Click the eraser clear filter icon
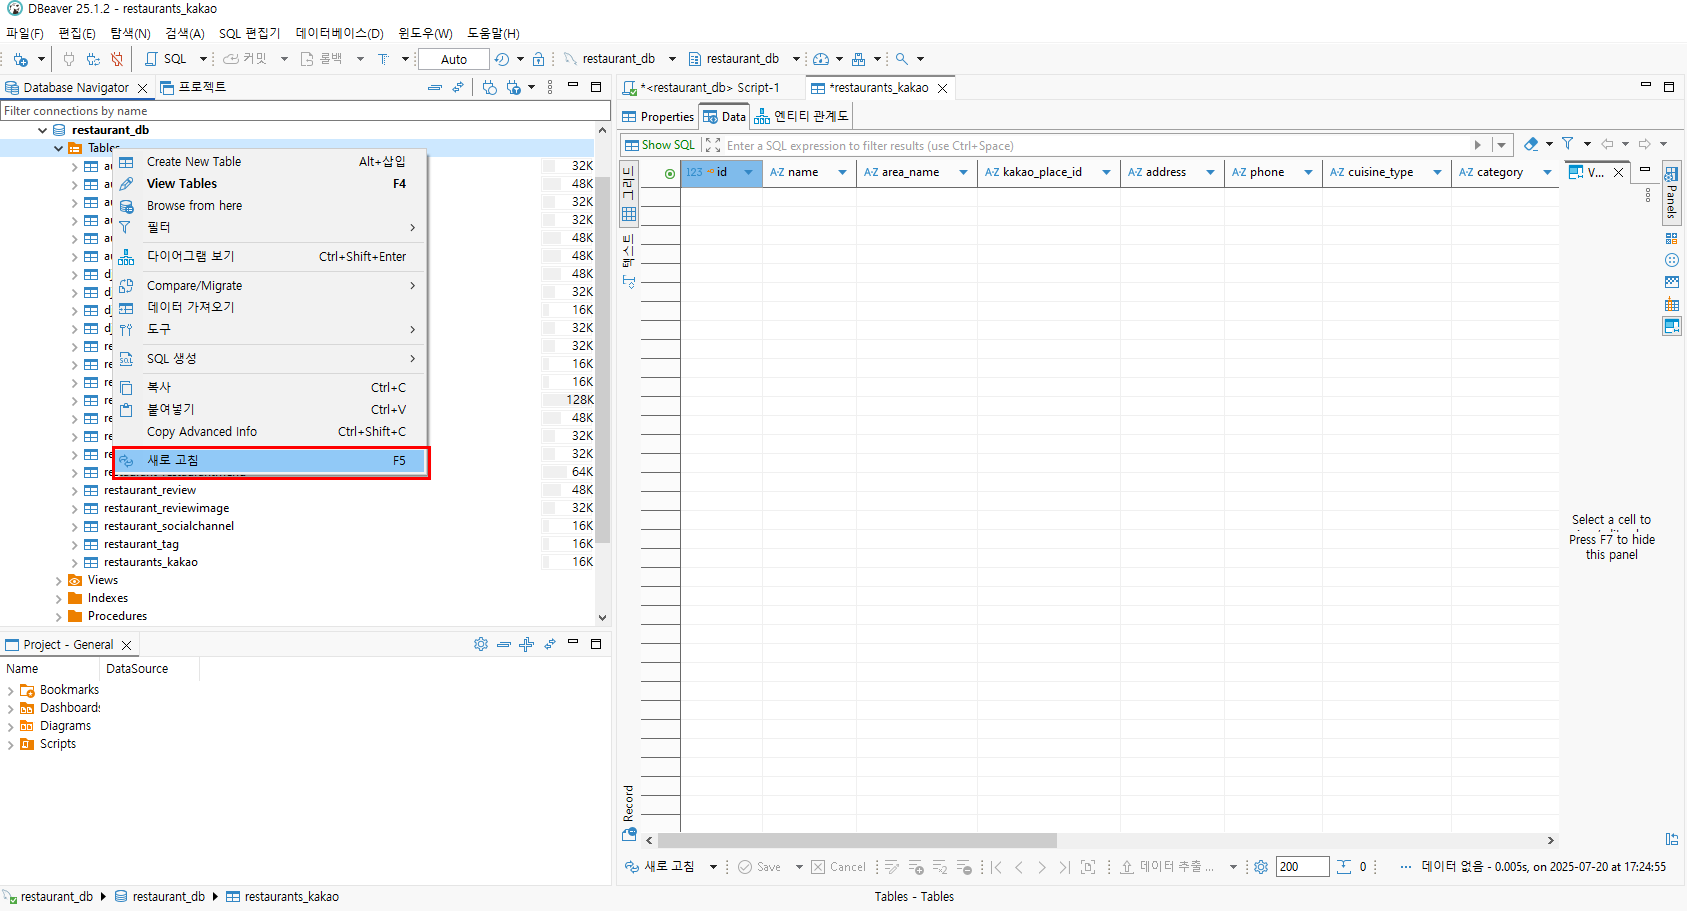The image size is (1687, 911). tap(1531, 144)
